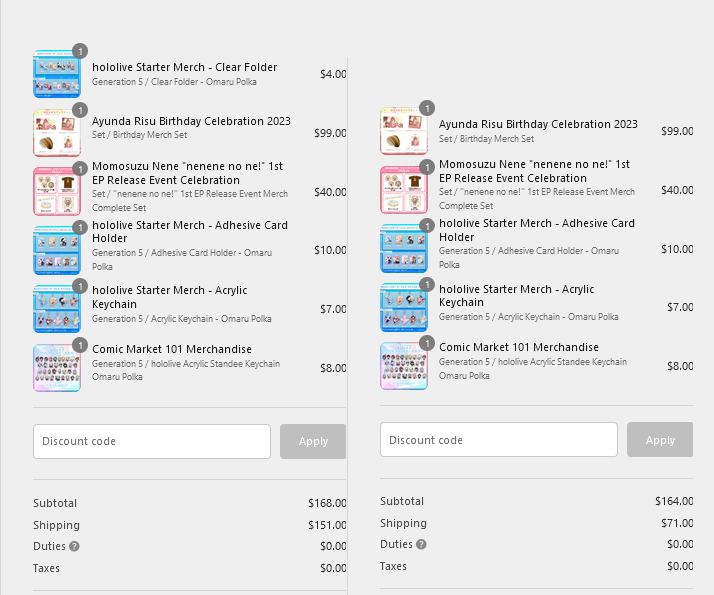
Task: Select Acrylic Keychain title in right cart
Action: pos(516,295)
